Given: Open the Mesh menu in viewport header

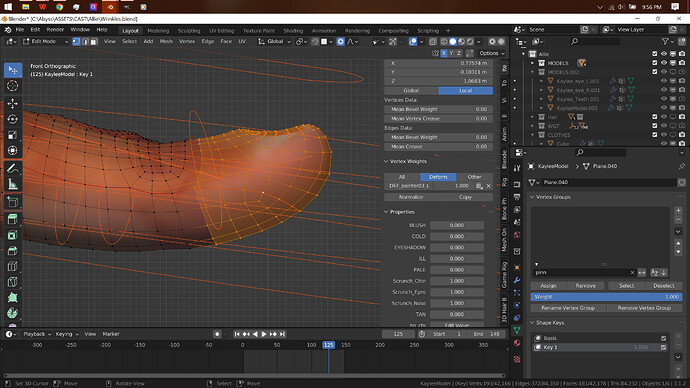Looking at the screenshot, I should point(166,41).
